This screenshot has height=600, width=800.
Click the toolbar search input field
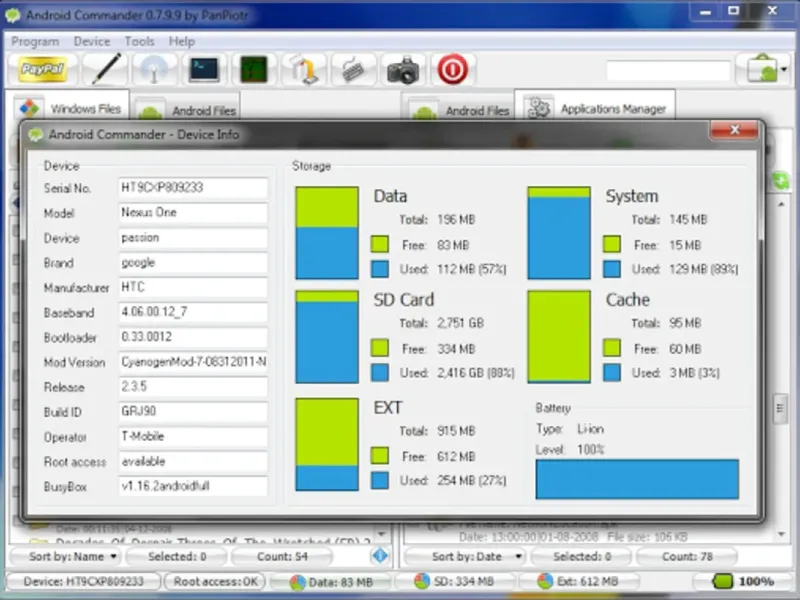(x=668, y=70)
